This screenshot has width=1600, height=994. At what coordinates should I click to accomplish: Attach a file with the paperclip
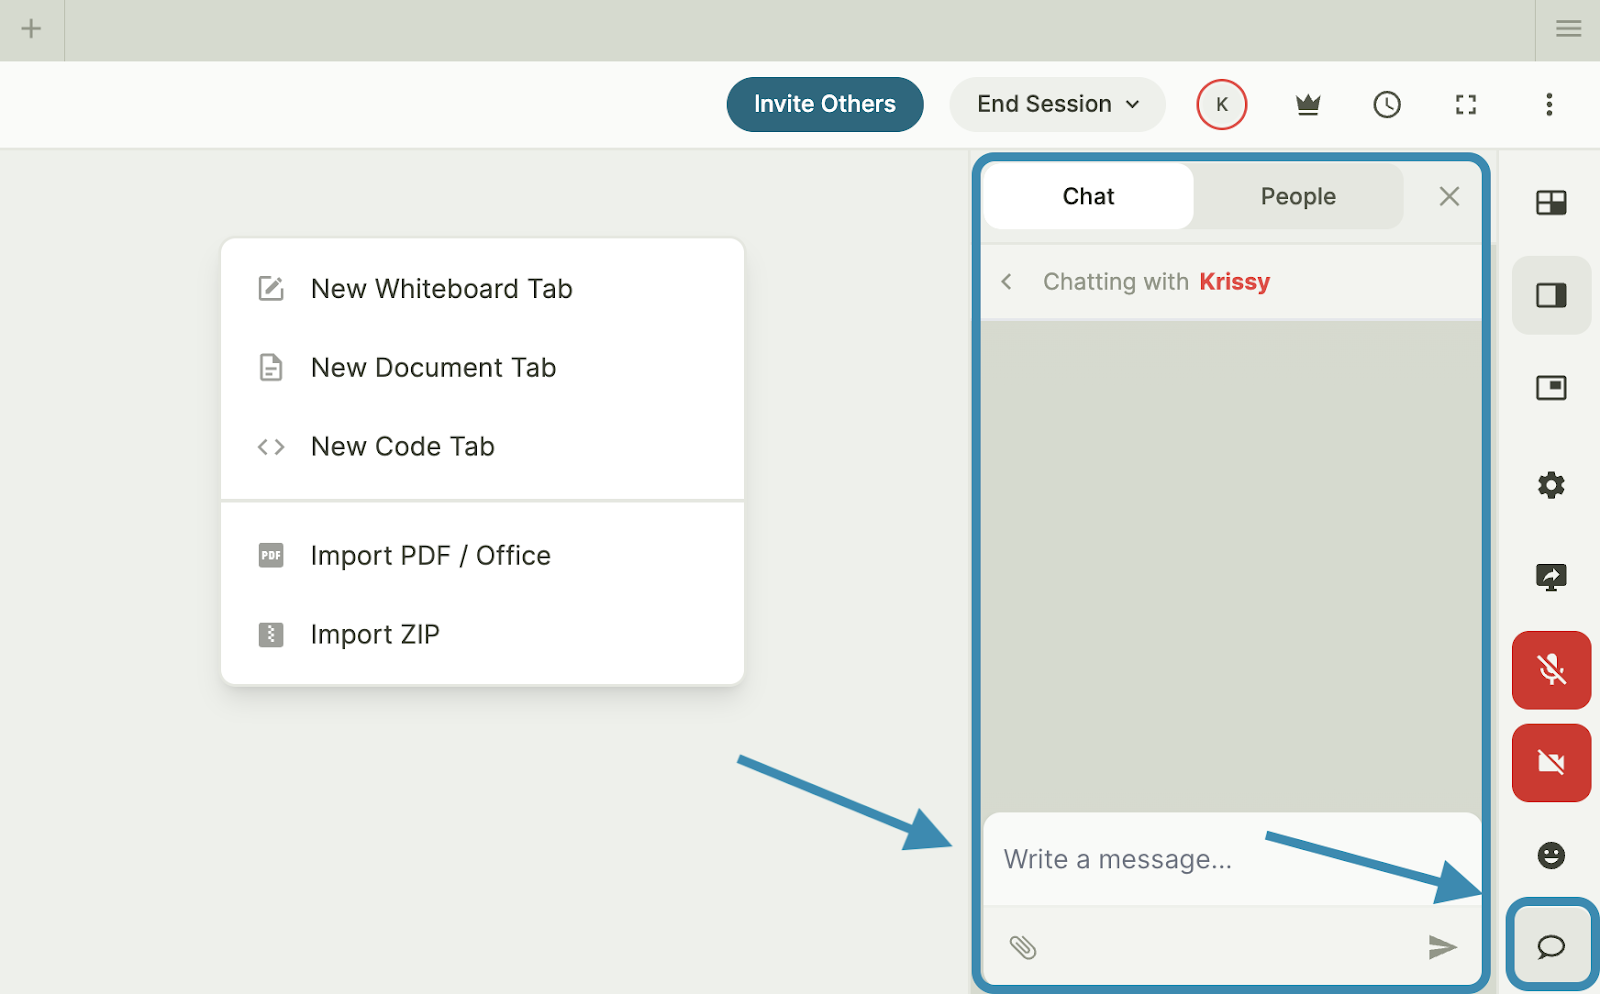point(1021,946)
